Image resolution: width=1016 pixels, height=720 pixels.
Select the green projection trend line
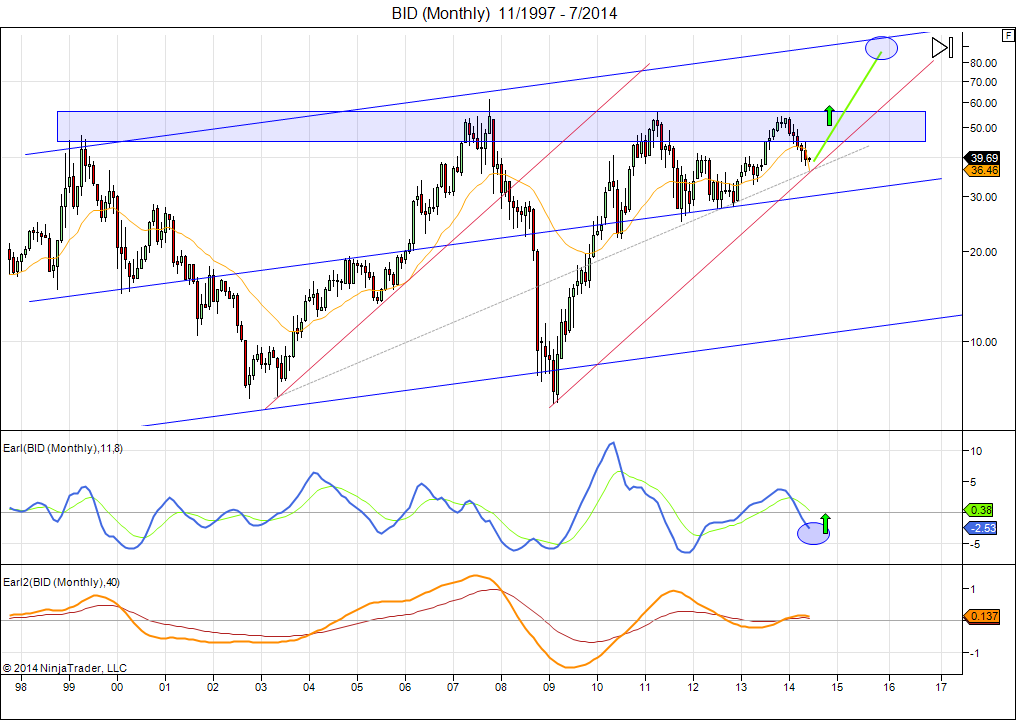(848, 106)
